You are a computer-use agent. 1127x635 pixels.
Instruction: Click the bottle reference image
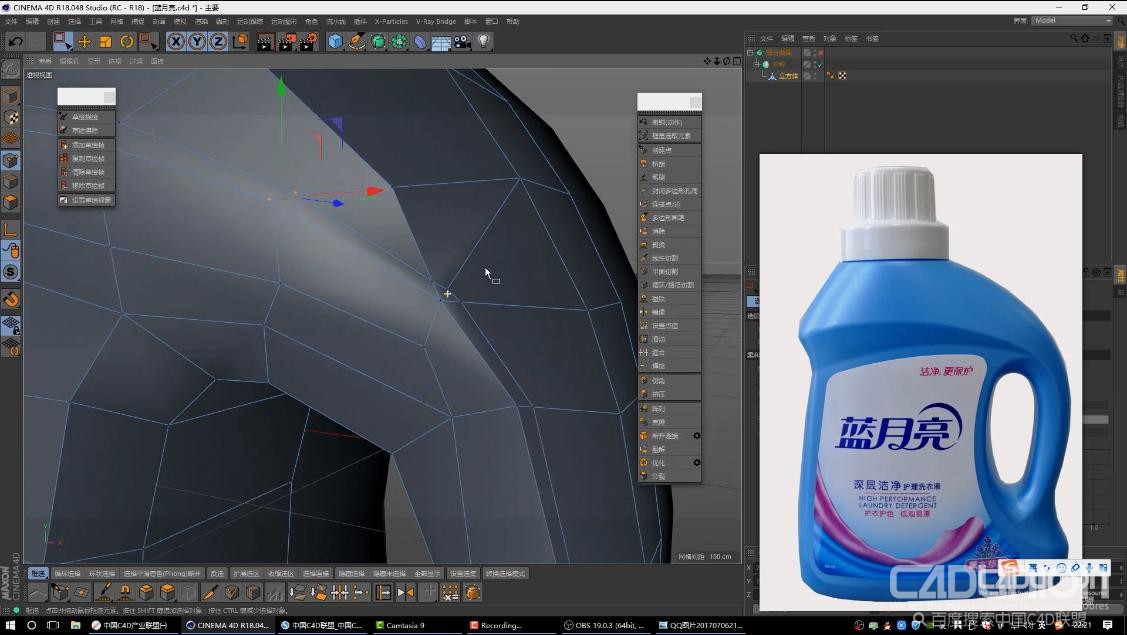(x=921, y=381)
